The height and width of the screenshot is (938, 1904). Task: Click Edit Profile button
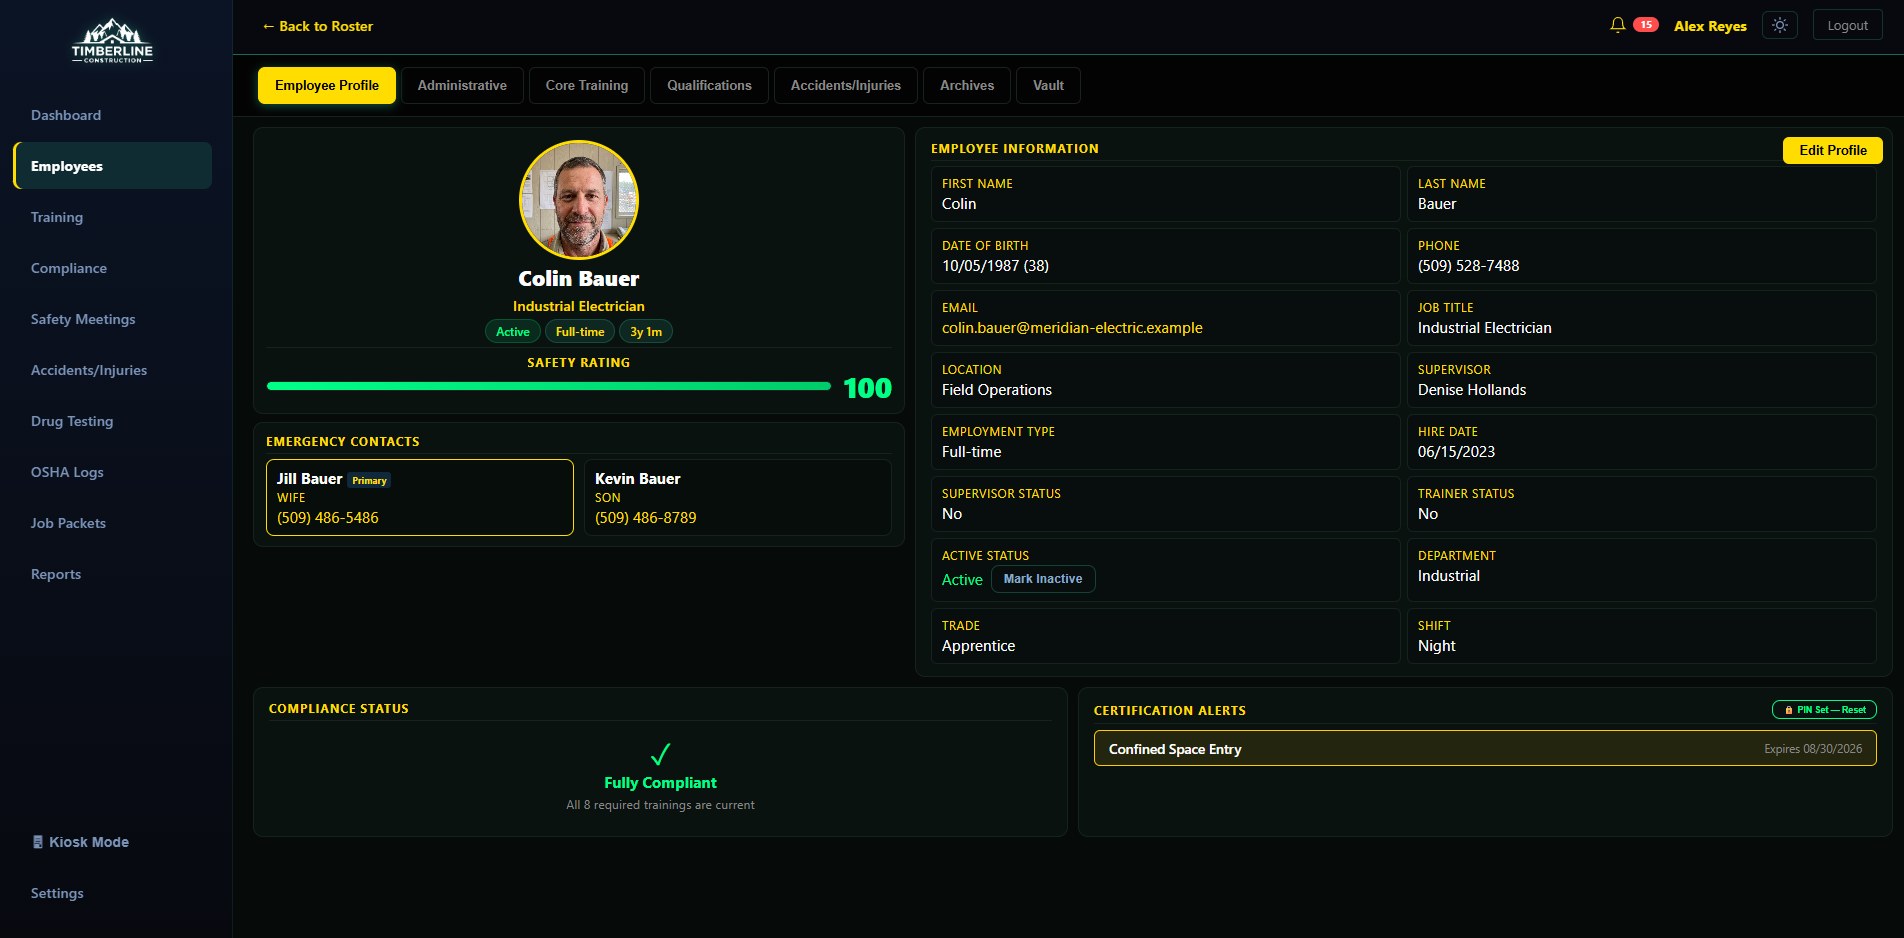coord(1832,150)
